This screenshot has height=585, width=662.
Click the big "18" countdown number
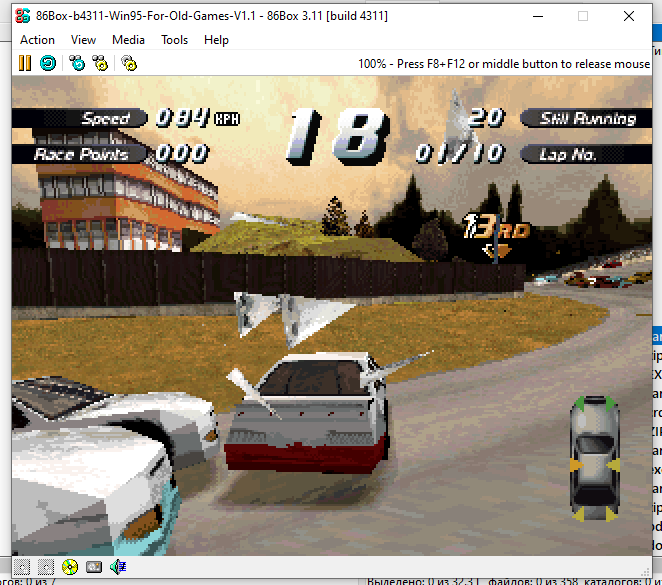point(338,136)
